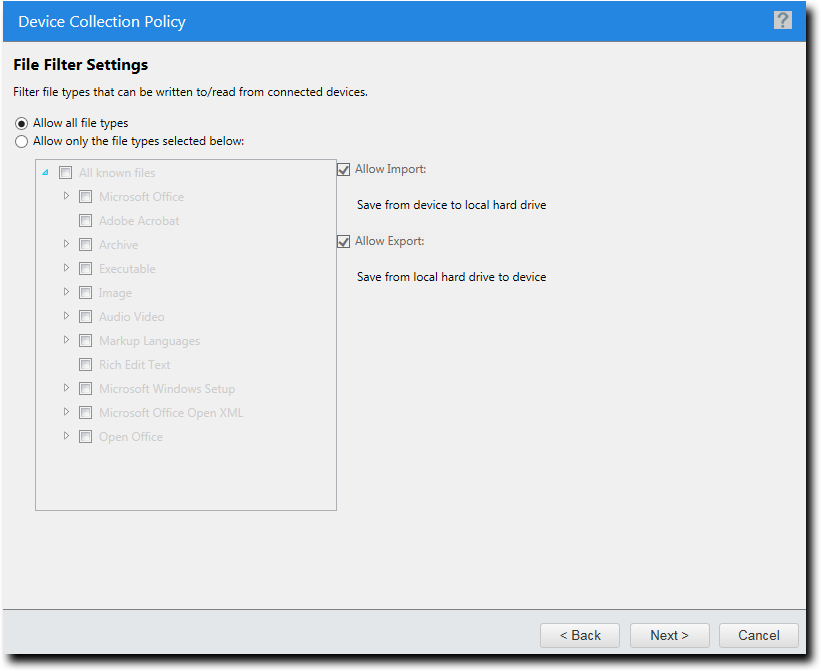Click the Next button
821x671 pixels.
pos(669,635)
